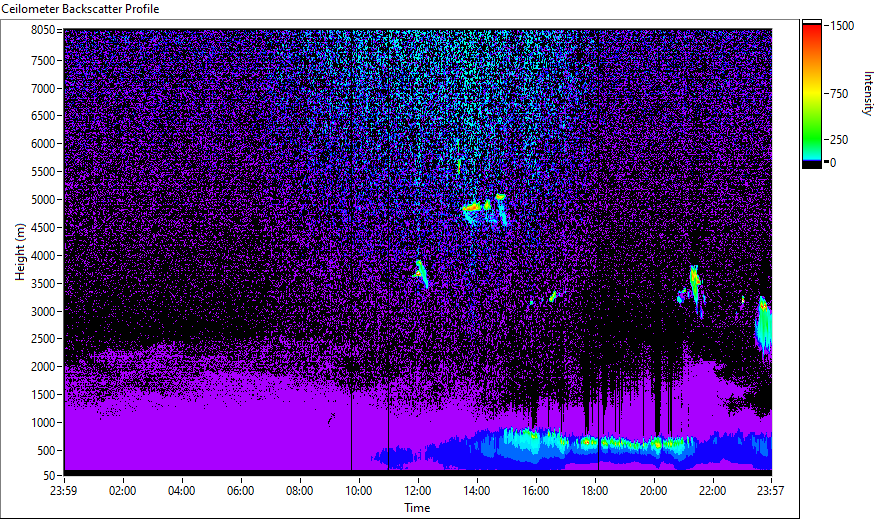
Task: Click the 14:00 time axis label
Action: coord(477,491)
